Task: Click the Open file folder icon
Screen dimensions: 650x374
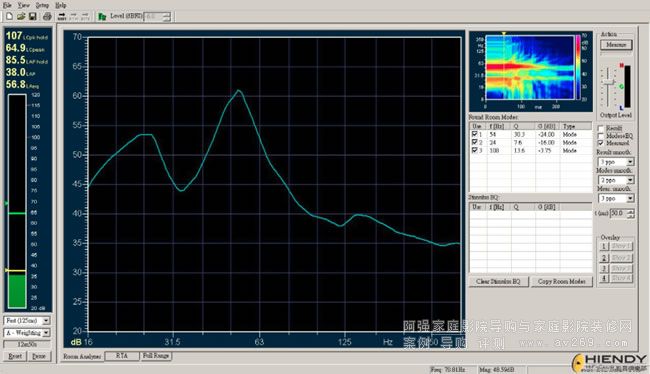Action: pyautogui.click(x=21, y=16)
